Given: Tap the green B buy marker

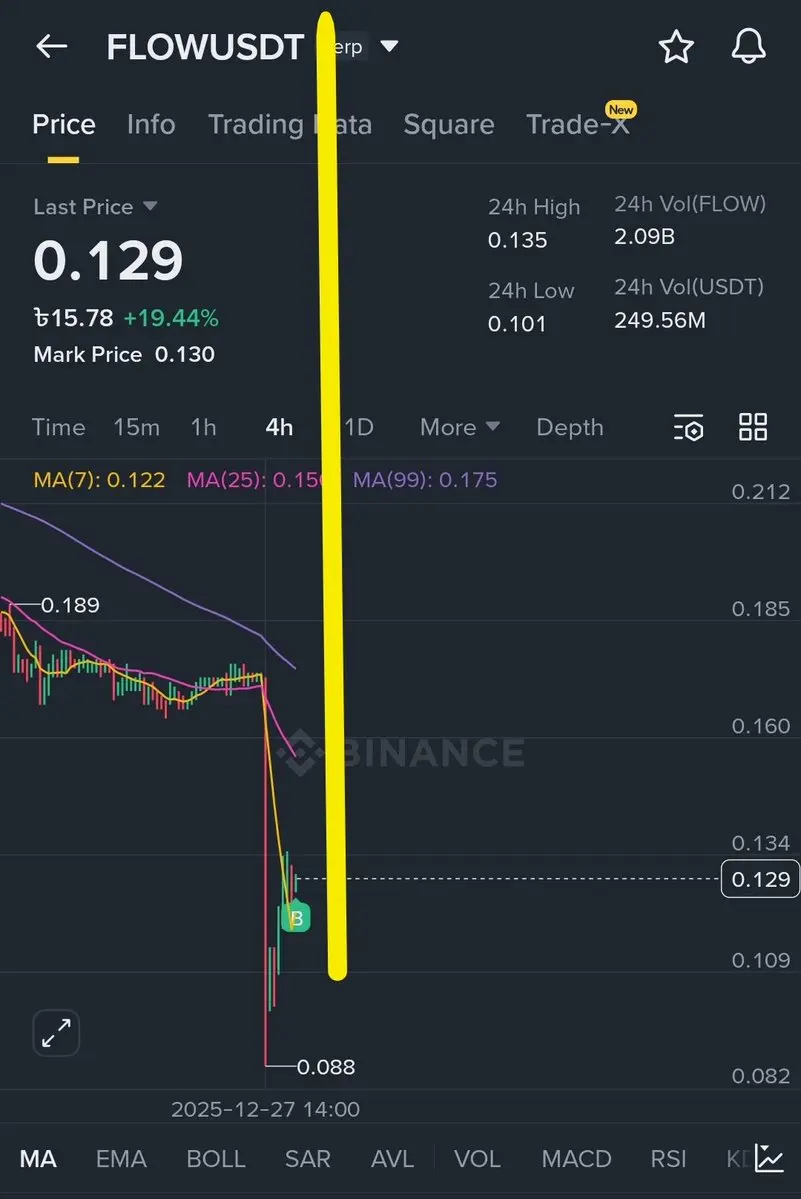Looking at the screenshot, I should (x=296, y=917).
